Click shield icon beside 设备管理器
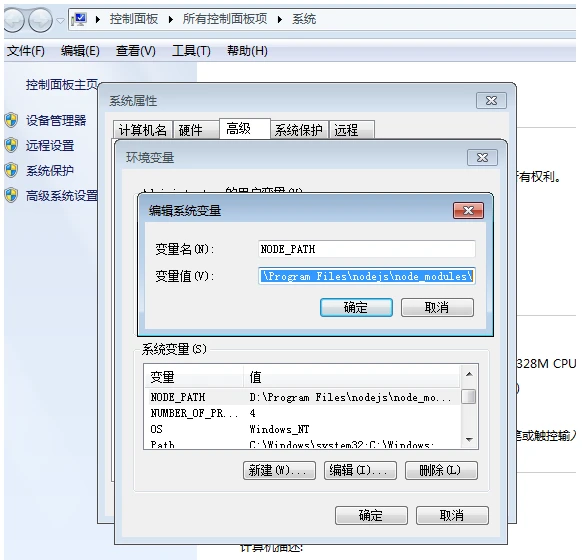582x560 pixels. tap(11, 120)
